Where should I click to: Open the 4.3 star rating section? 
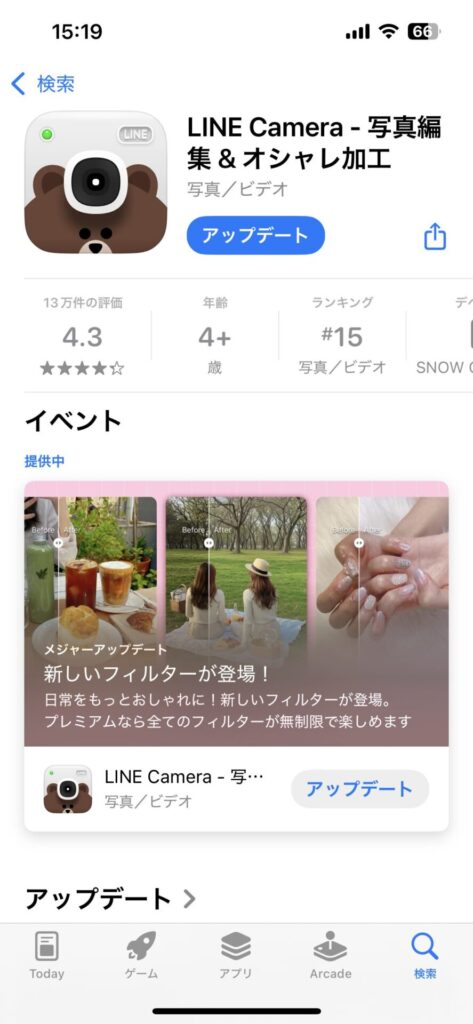click(82, 336)
